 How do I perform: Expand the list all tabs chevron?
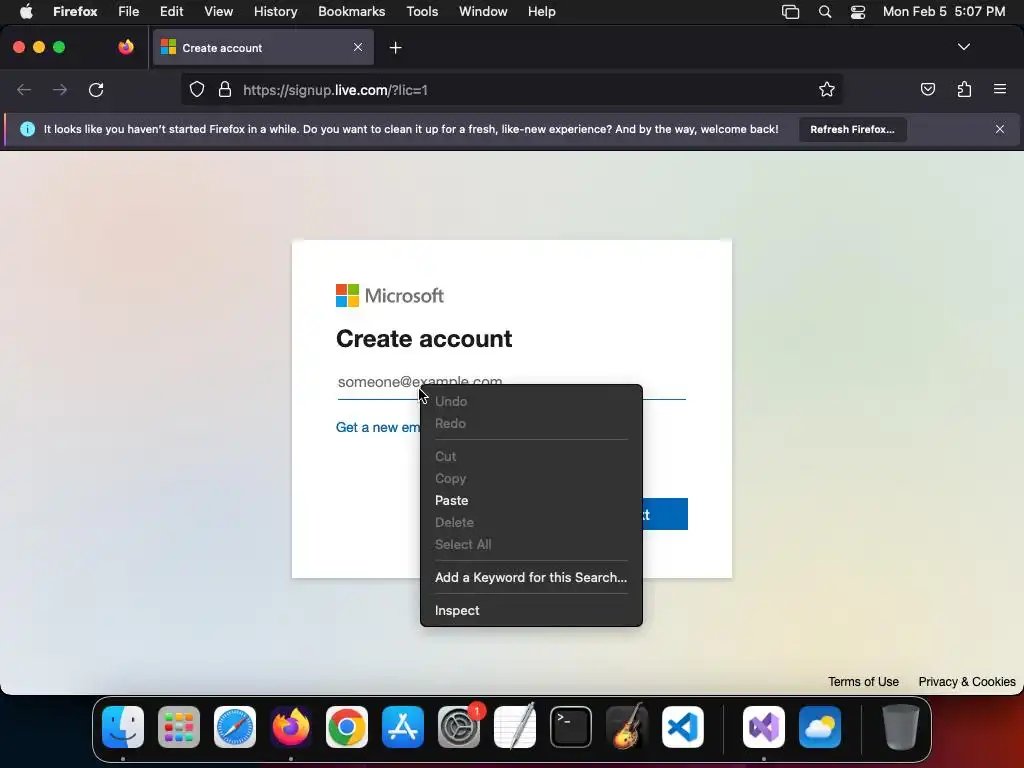click(963, 47)
